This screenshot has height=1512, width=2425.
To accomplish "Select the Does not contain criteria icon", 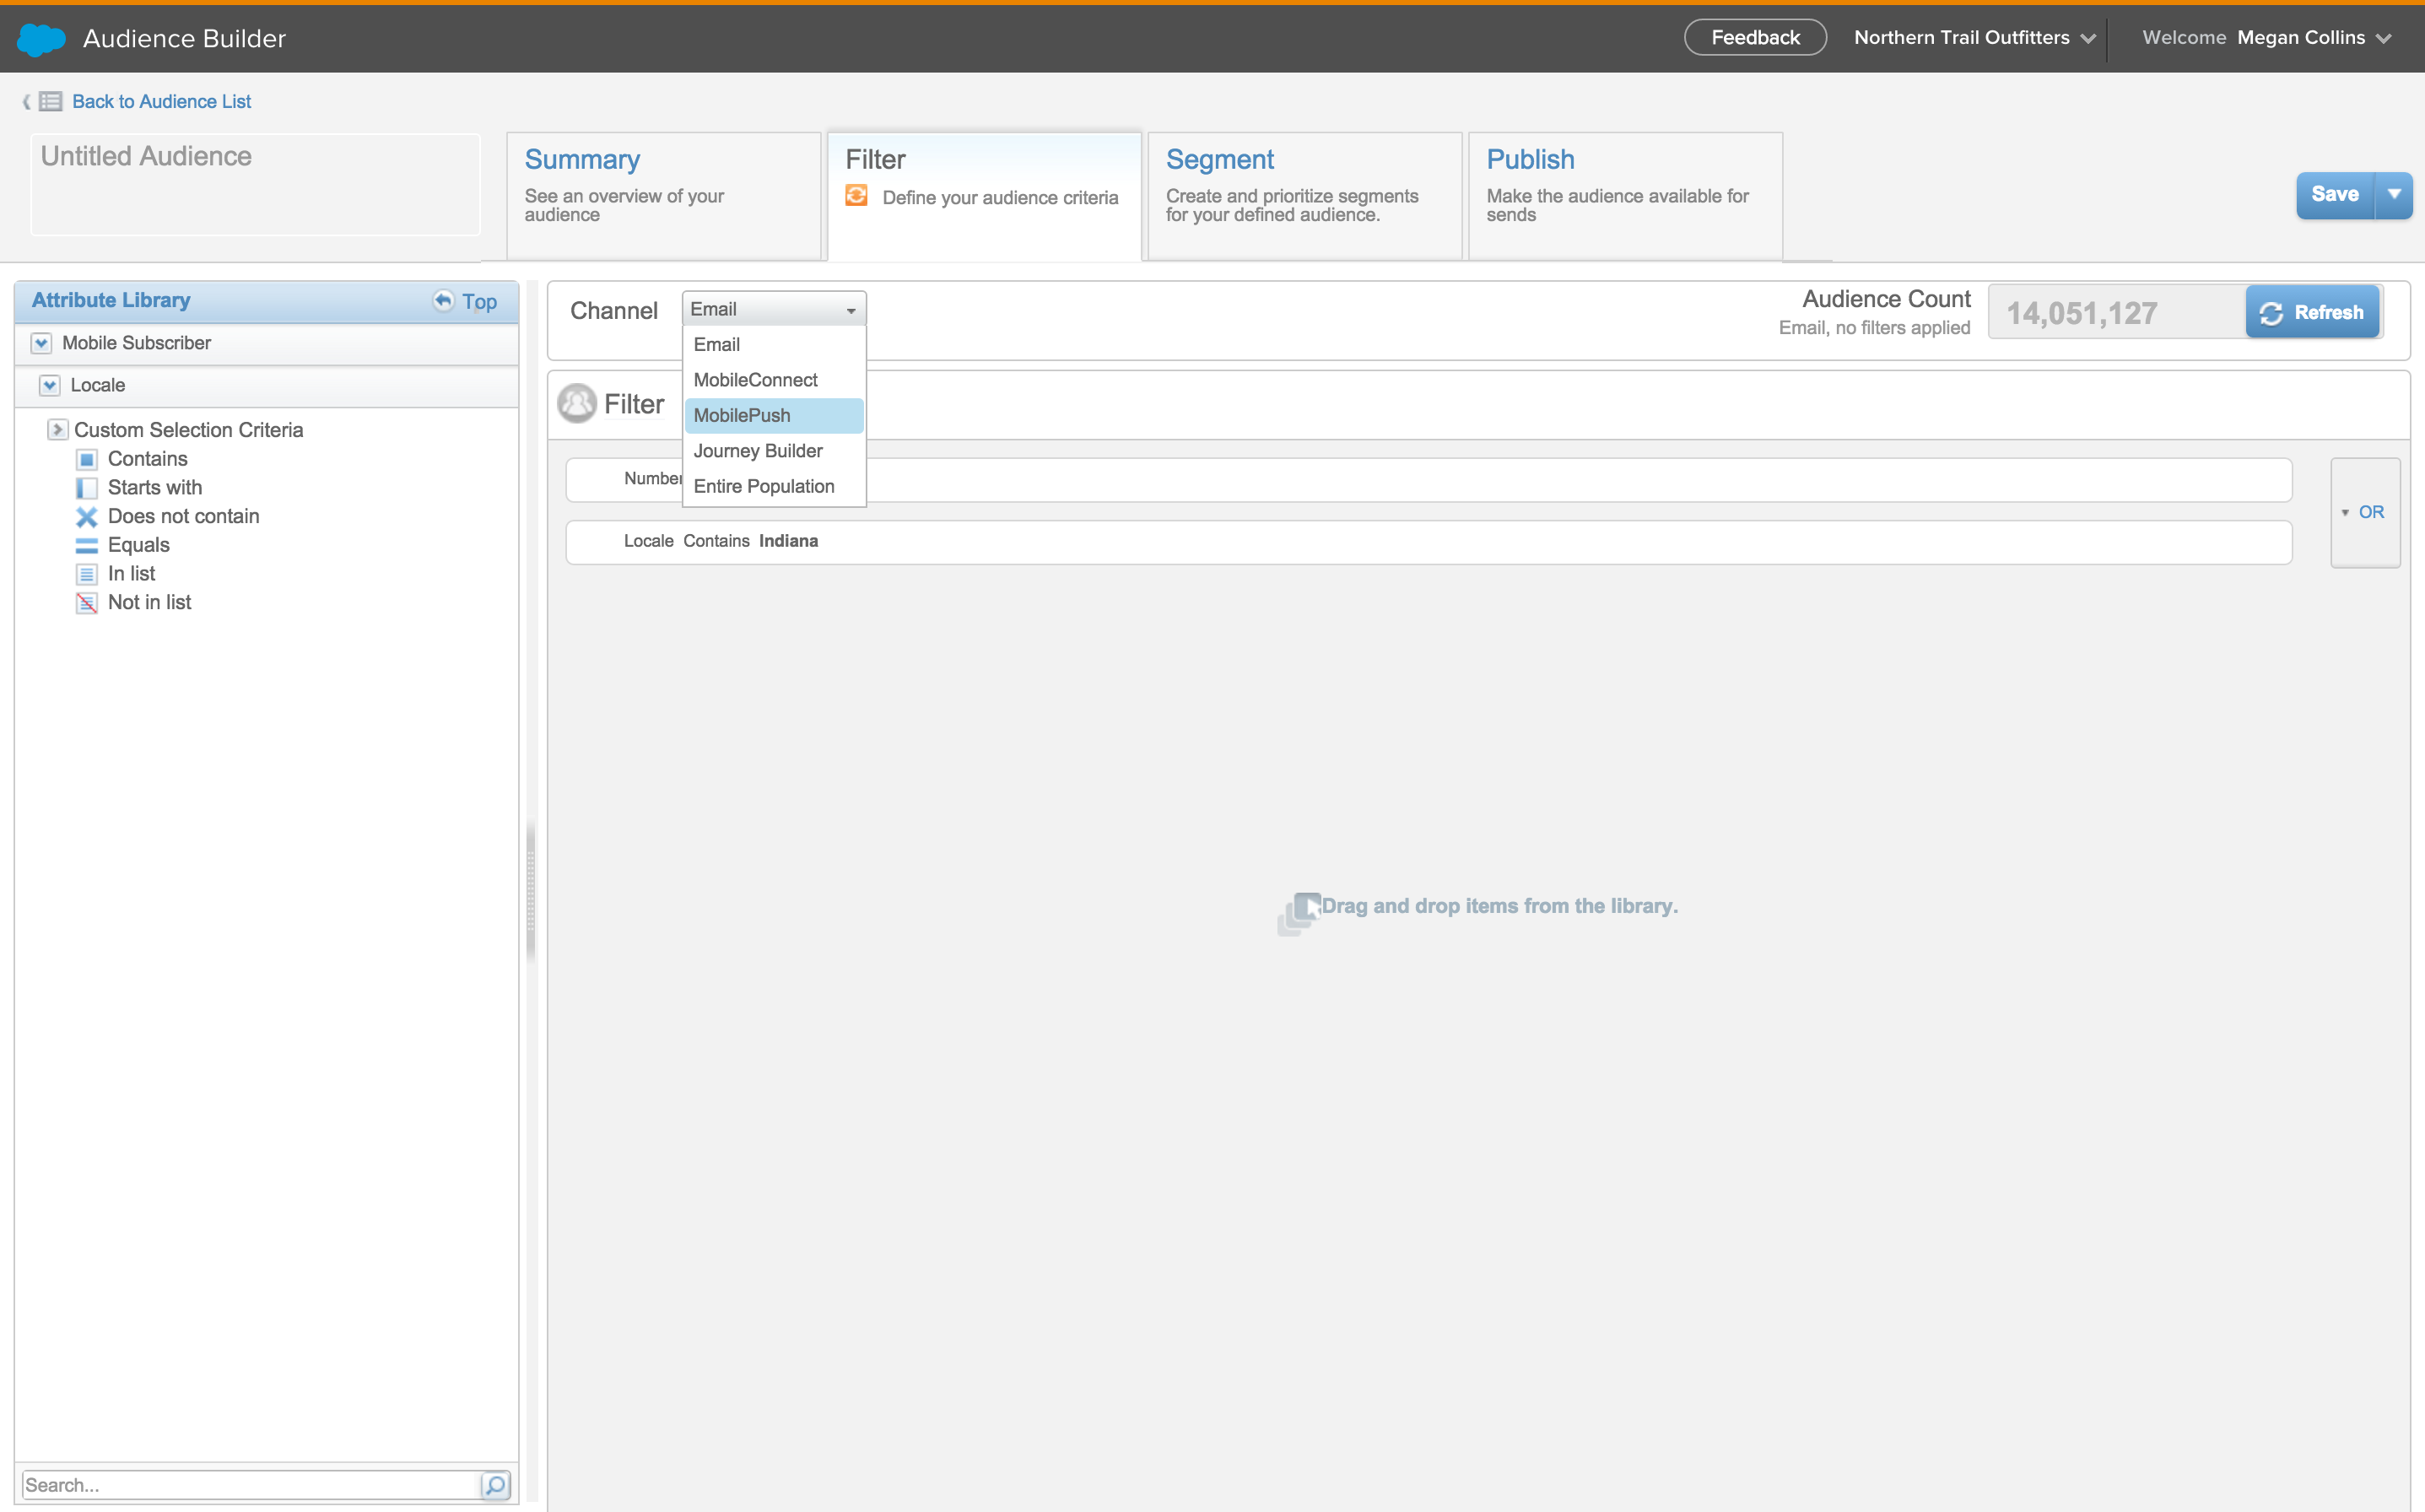I will click(88, 516).
